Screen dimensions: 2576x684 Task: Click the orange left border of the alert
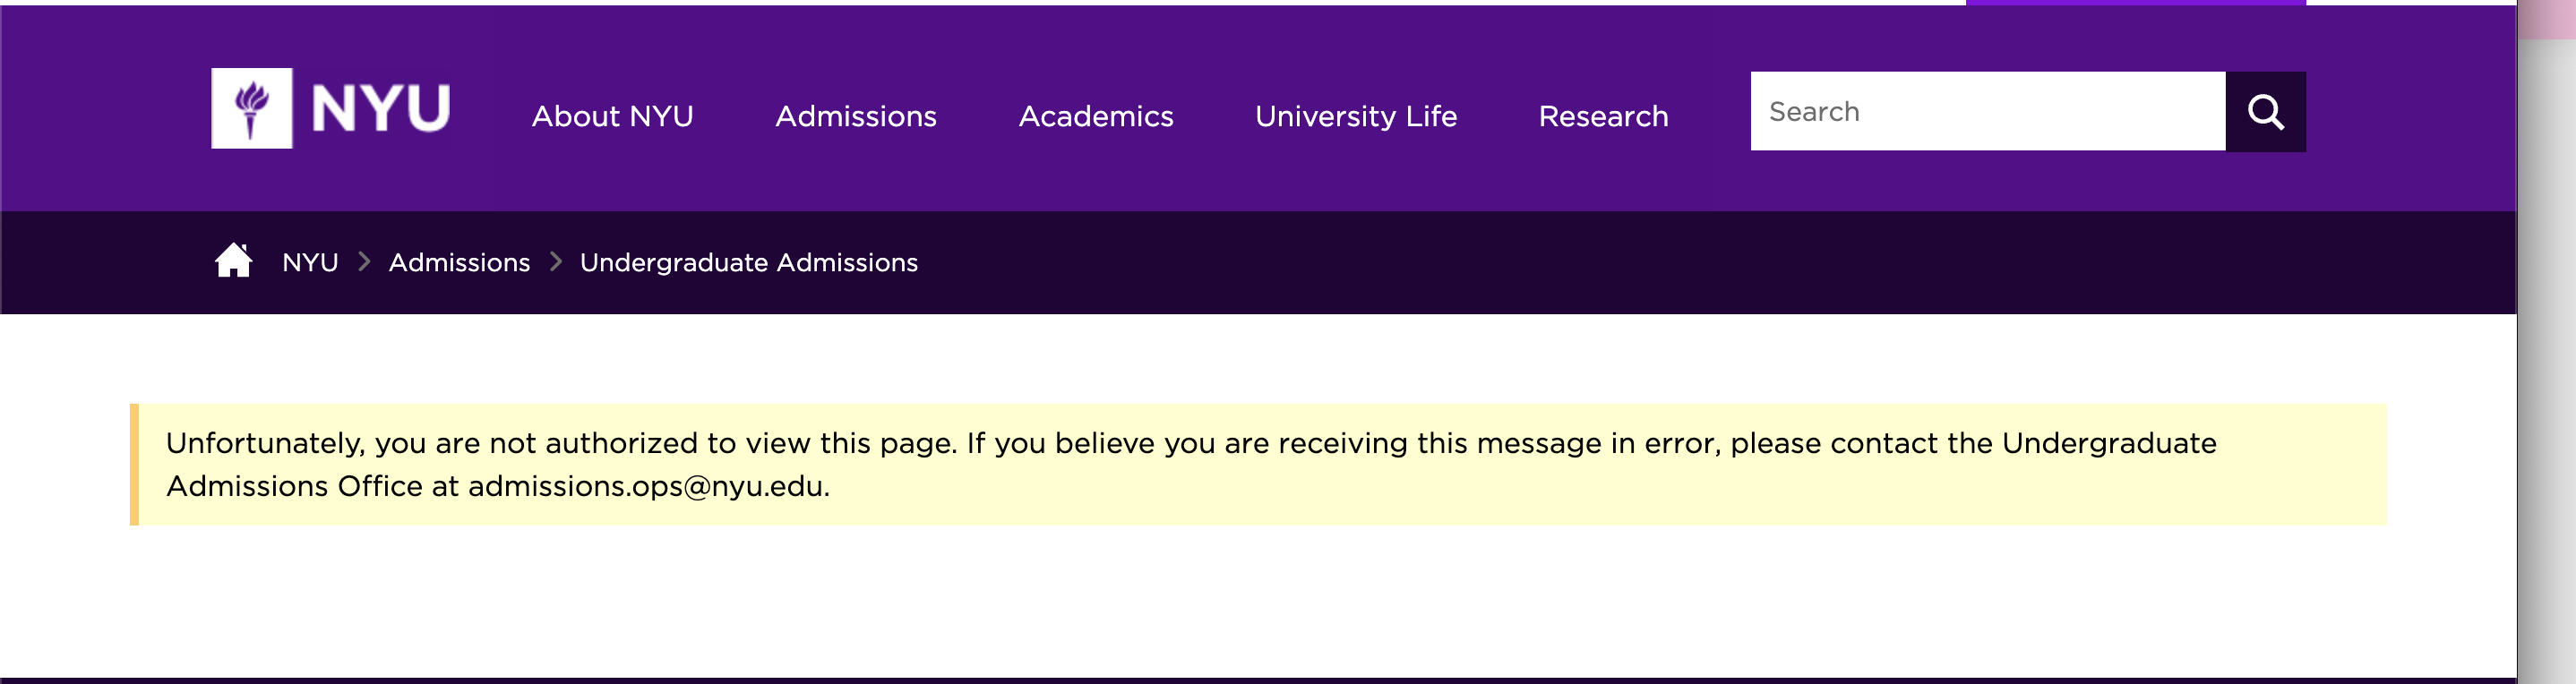pyautogui.click(x=134, y=464)
